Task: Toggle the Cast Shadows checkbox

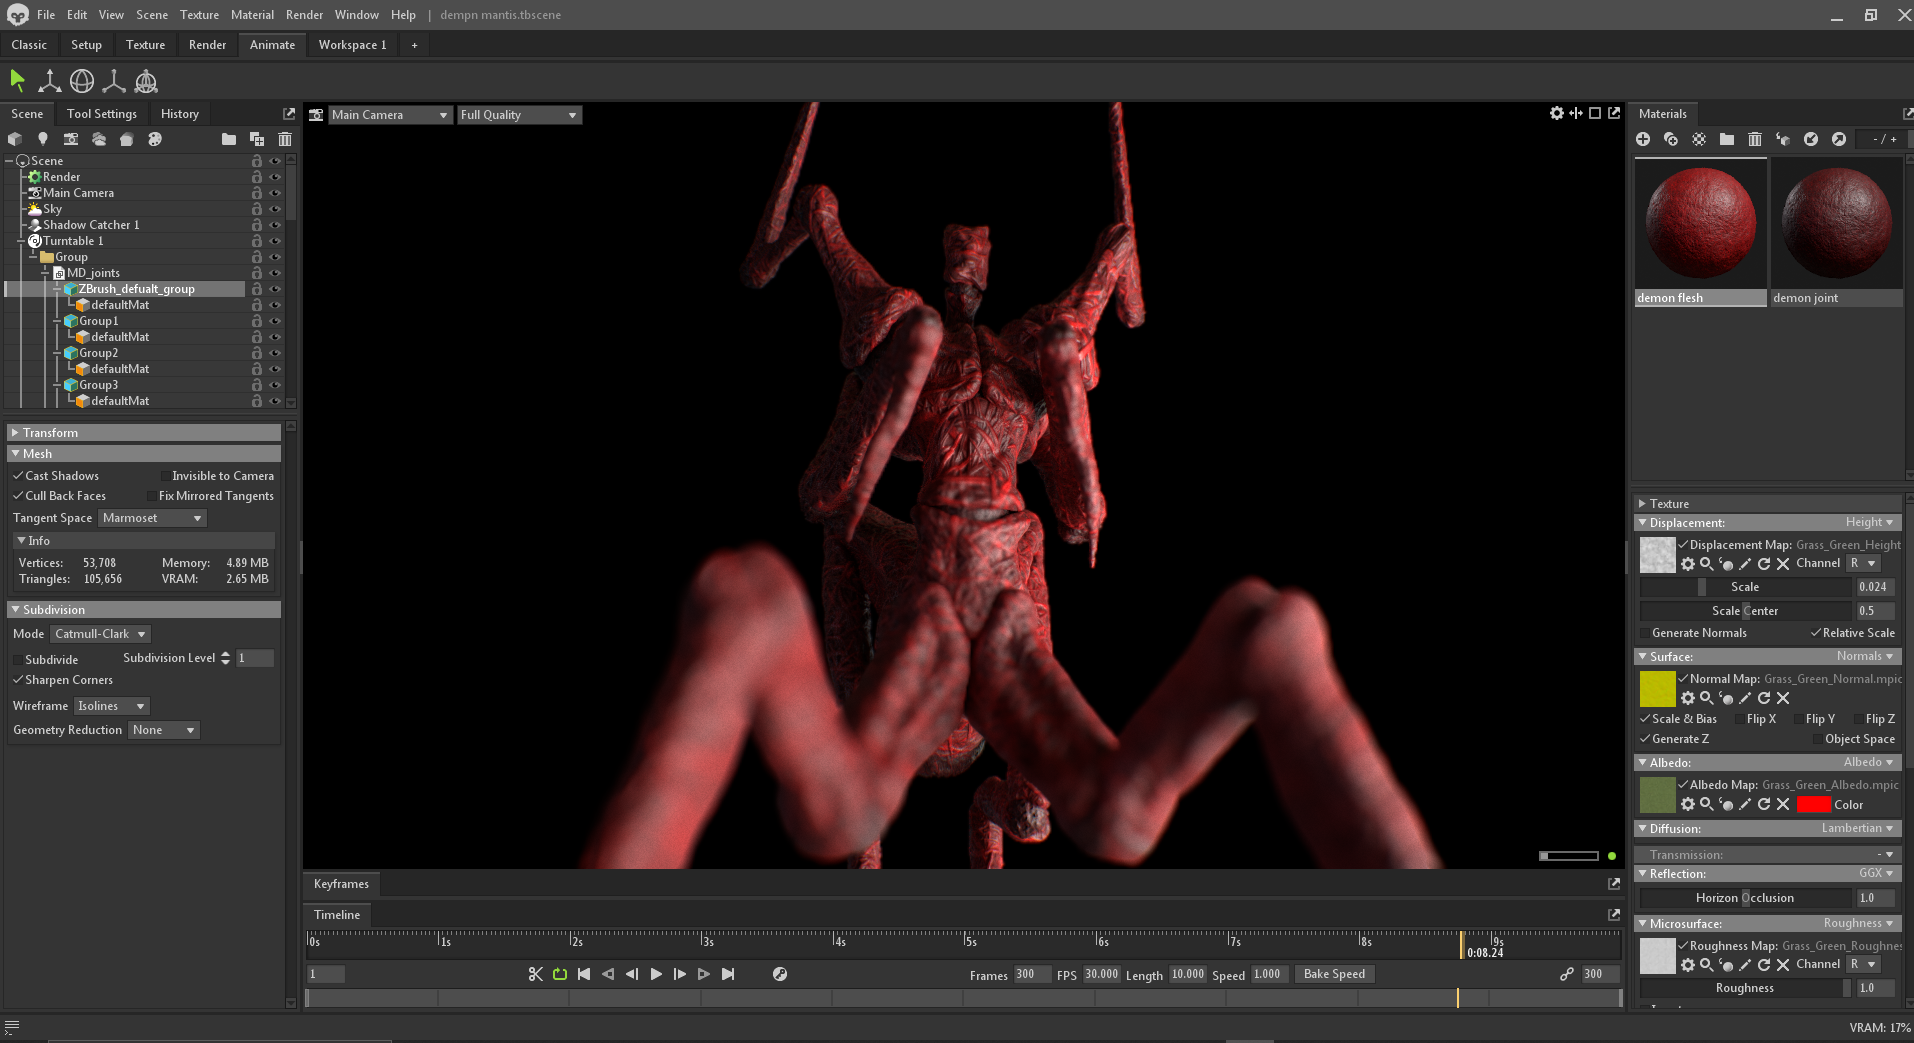Action: pos(18,476)
